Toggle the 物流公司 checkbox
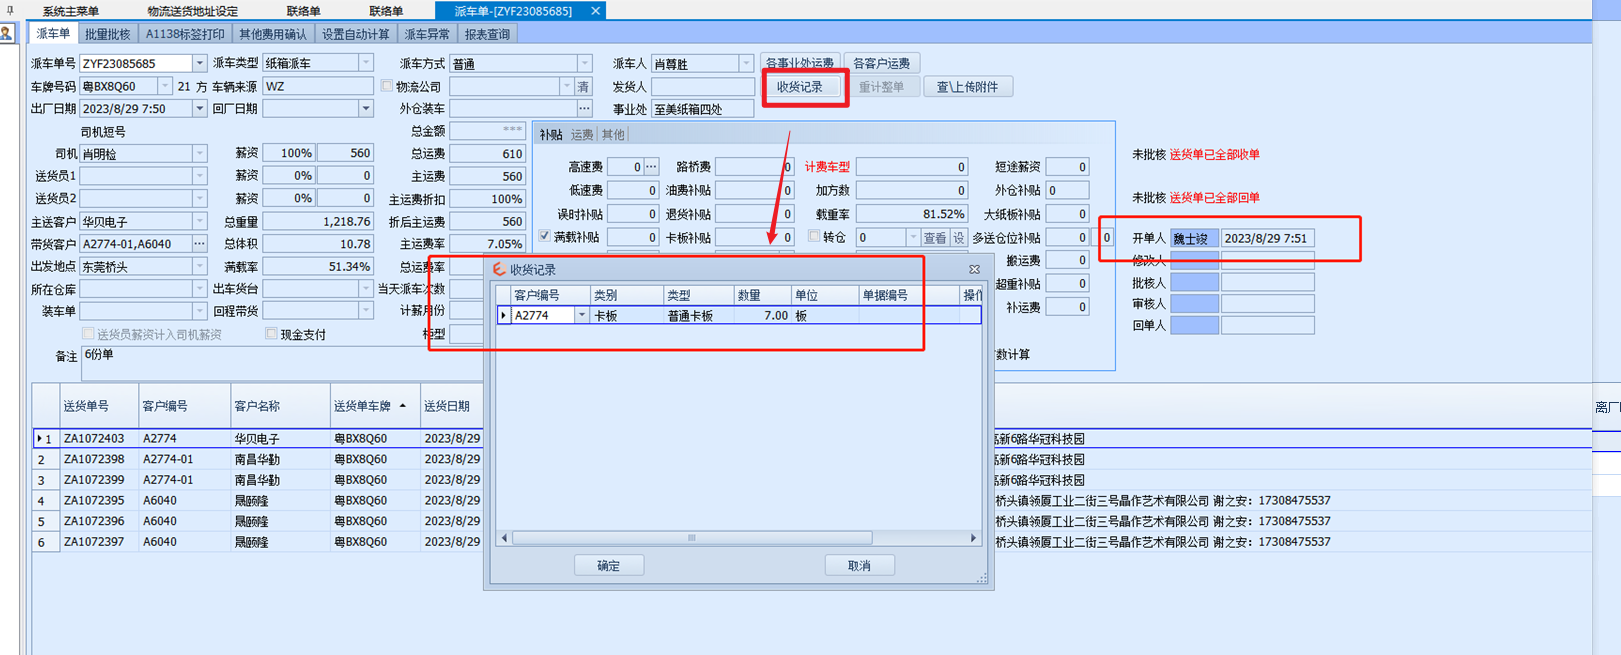Screen dimensions: 1621x655 (x=387, y=86)
